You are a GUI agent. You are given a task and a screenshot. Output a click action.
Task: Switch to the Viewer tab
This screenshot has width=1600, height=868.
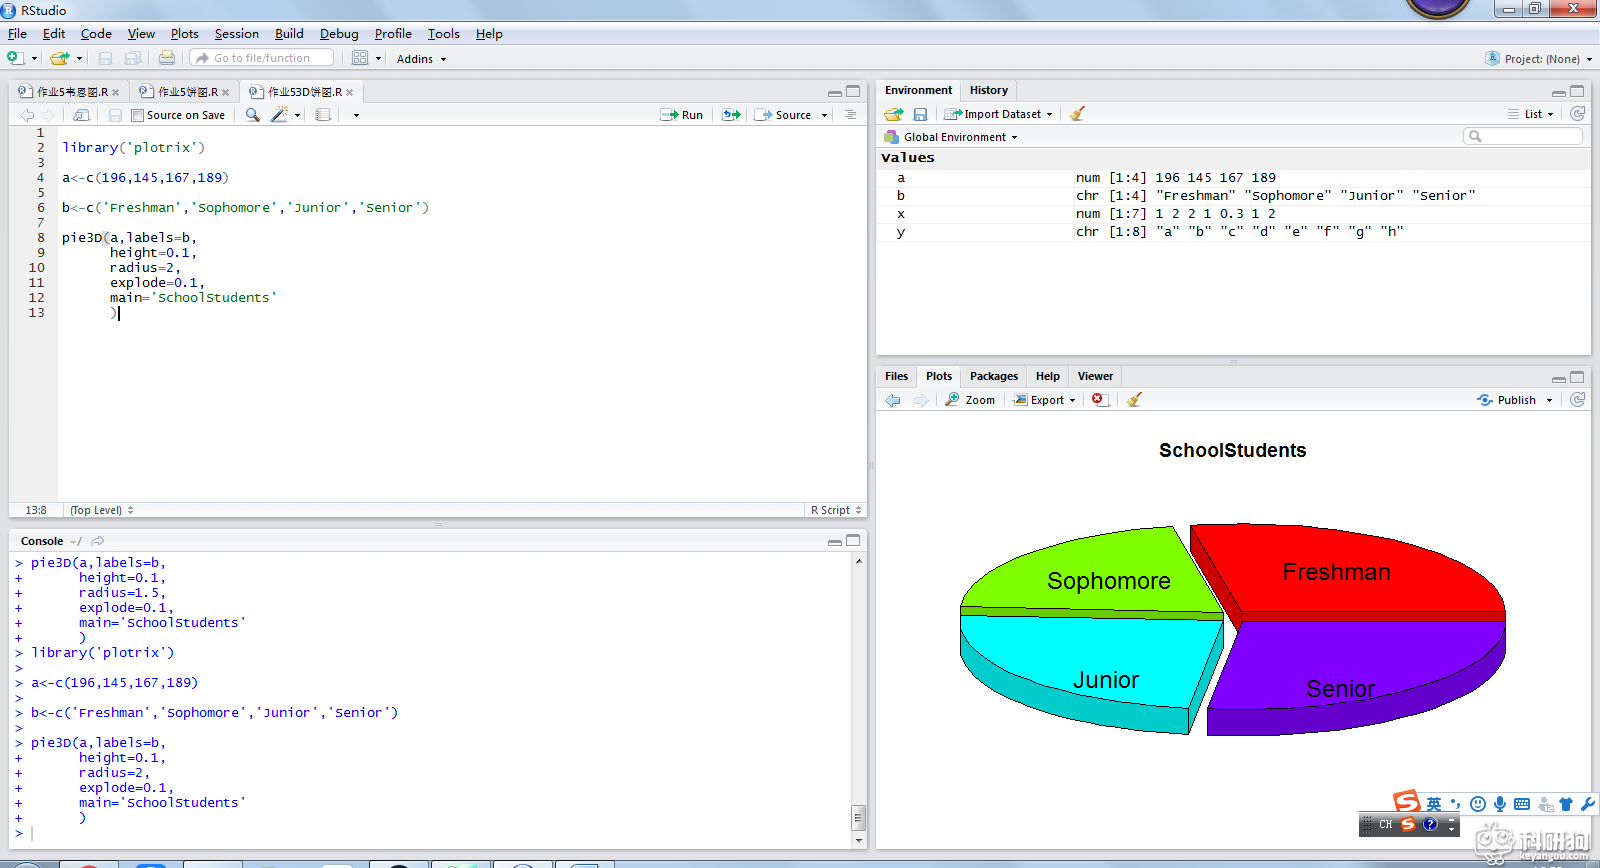coord(1095,376)
